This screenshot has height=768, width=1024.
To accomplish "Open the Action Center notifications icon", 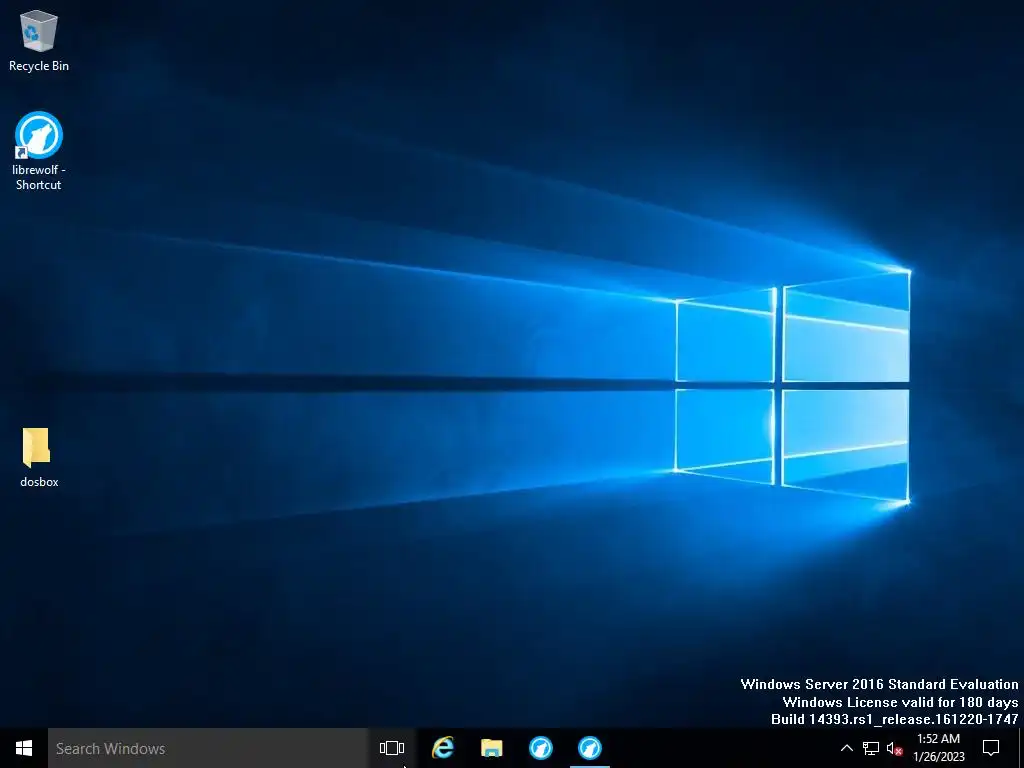I will coord(991,748).
